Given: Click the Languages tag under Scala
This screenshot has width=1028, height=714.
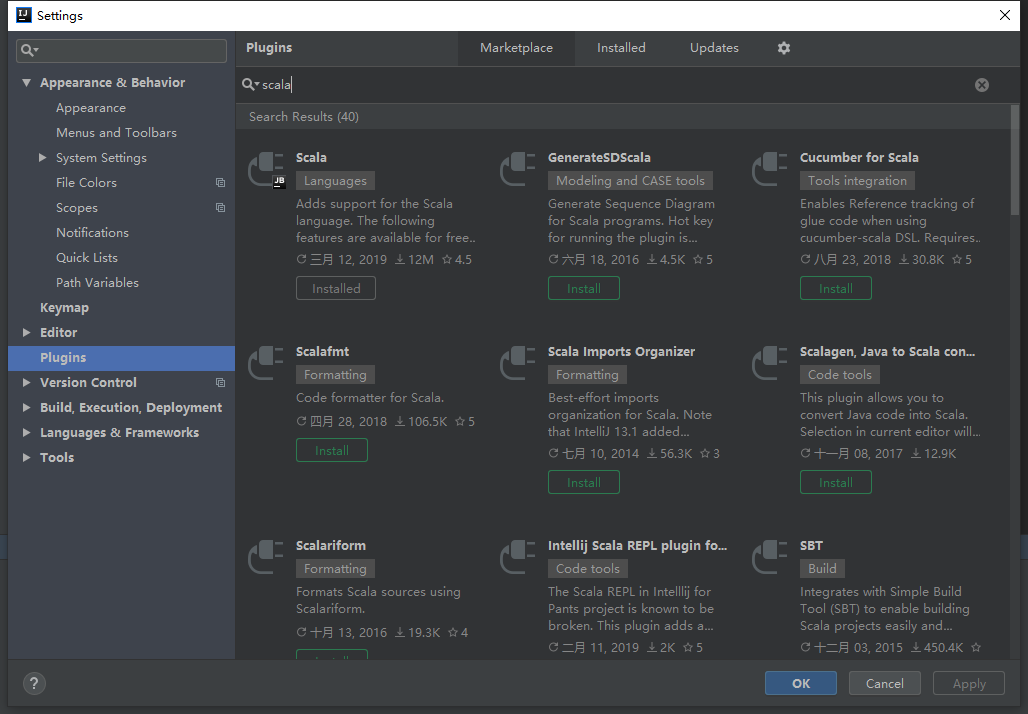Looking at the screenshot, I should tap(335, 181).
